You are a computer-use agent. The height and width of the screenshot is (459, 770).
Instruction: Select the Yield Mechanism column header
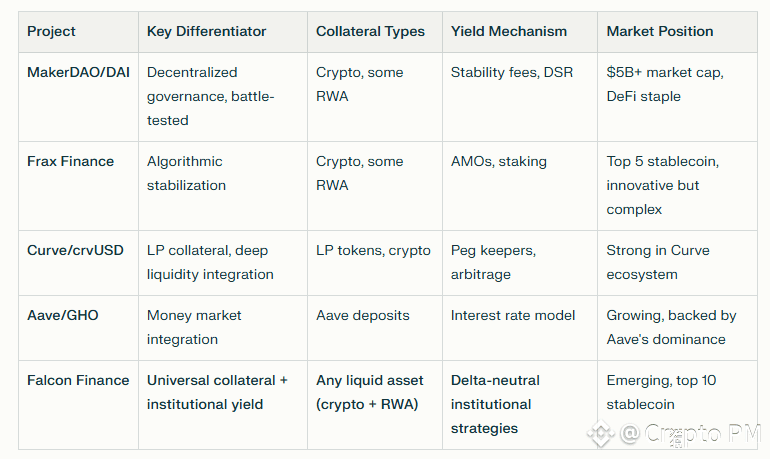(x=508, y=31)
